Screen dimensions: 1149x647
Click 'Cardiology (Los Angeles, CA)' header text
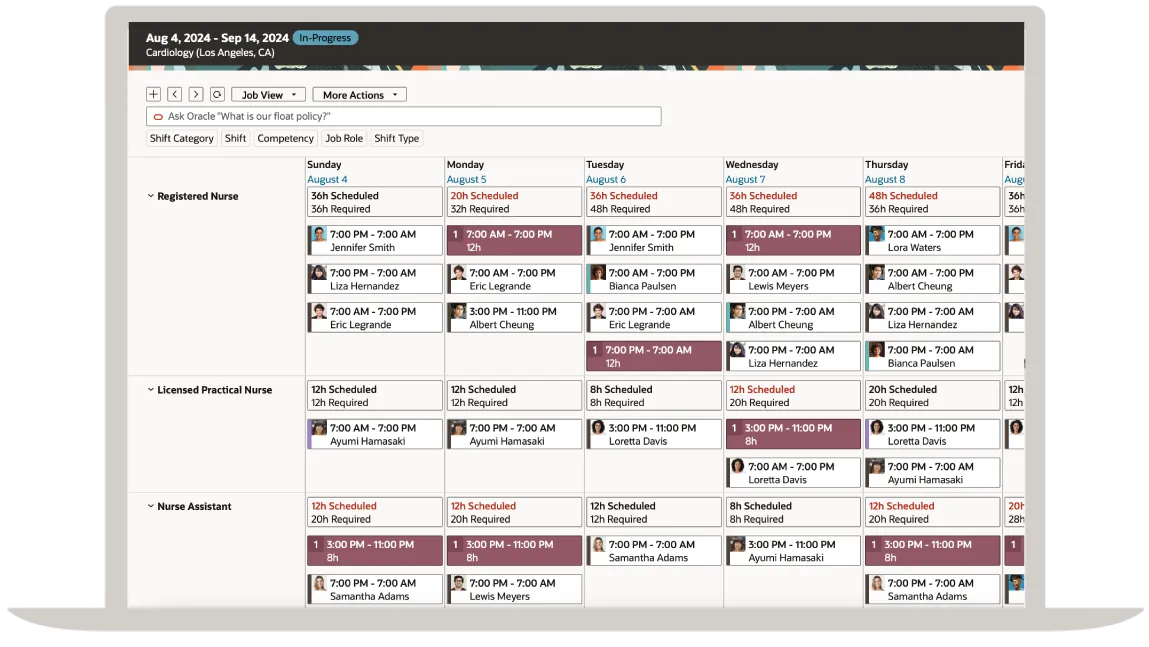tap(210, 53)
